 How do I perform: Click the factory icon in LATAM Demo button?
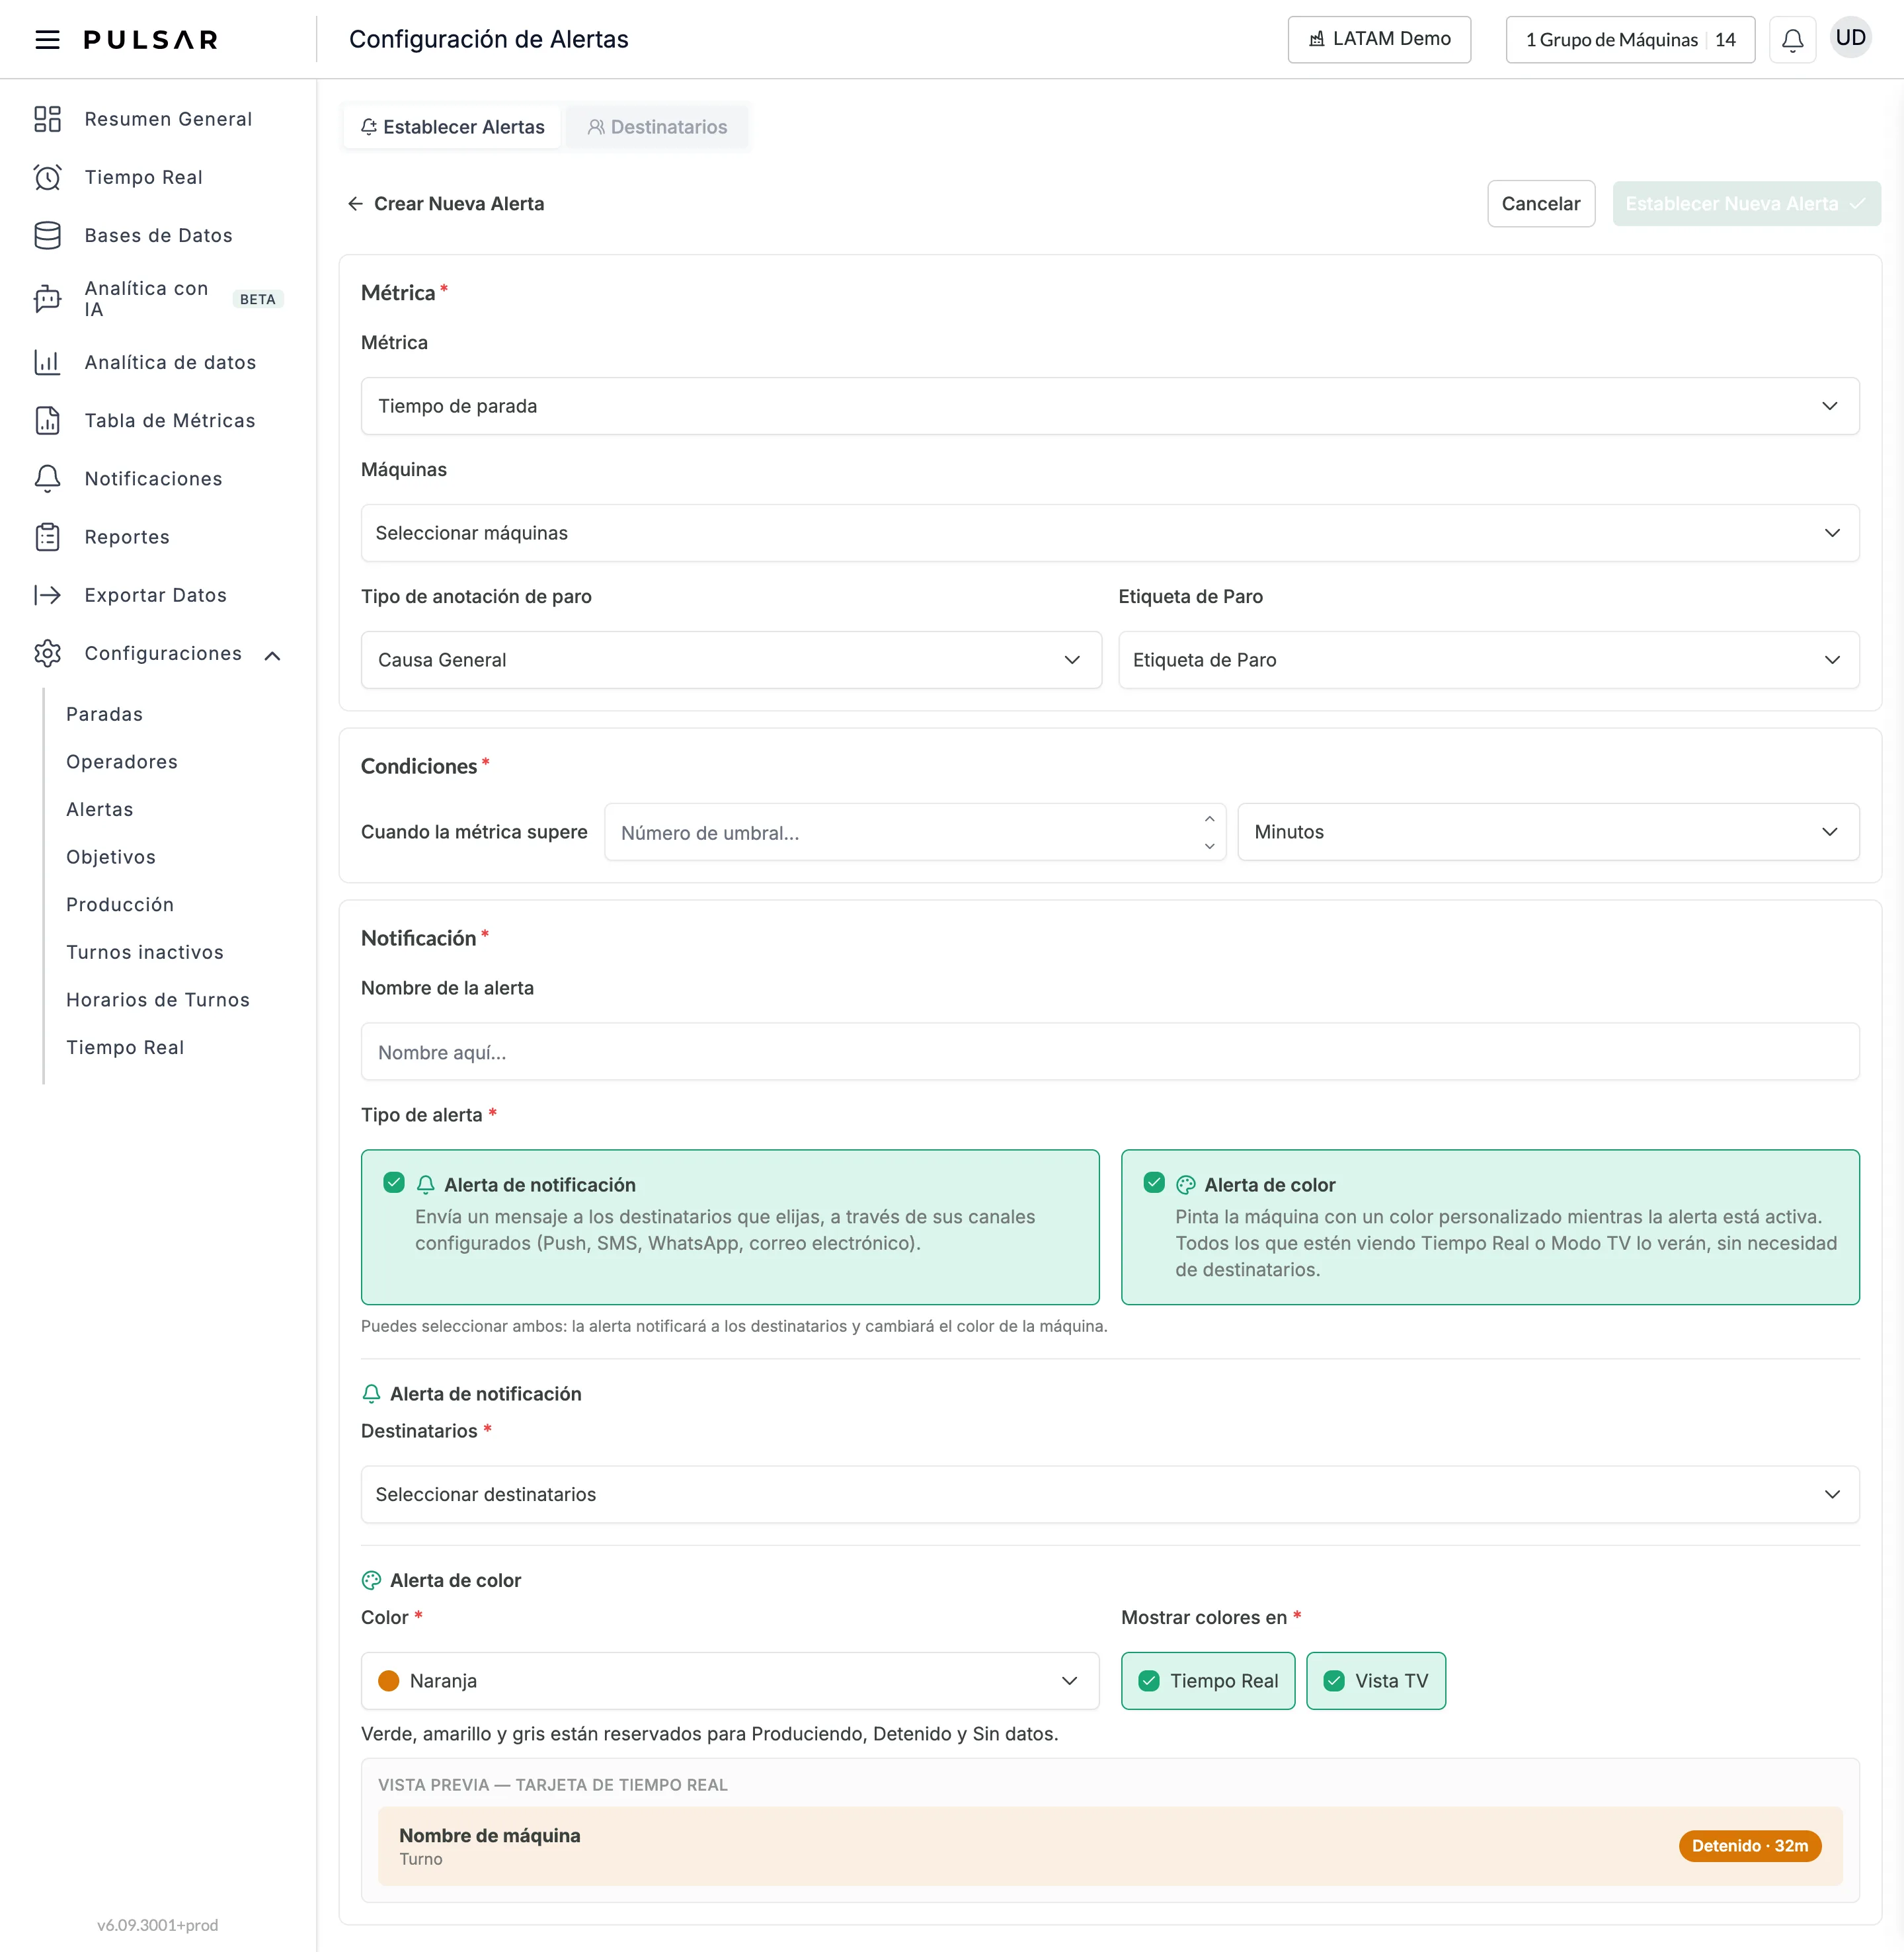(x=1317, y=39)
